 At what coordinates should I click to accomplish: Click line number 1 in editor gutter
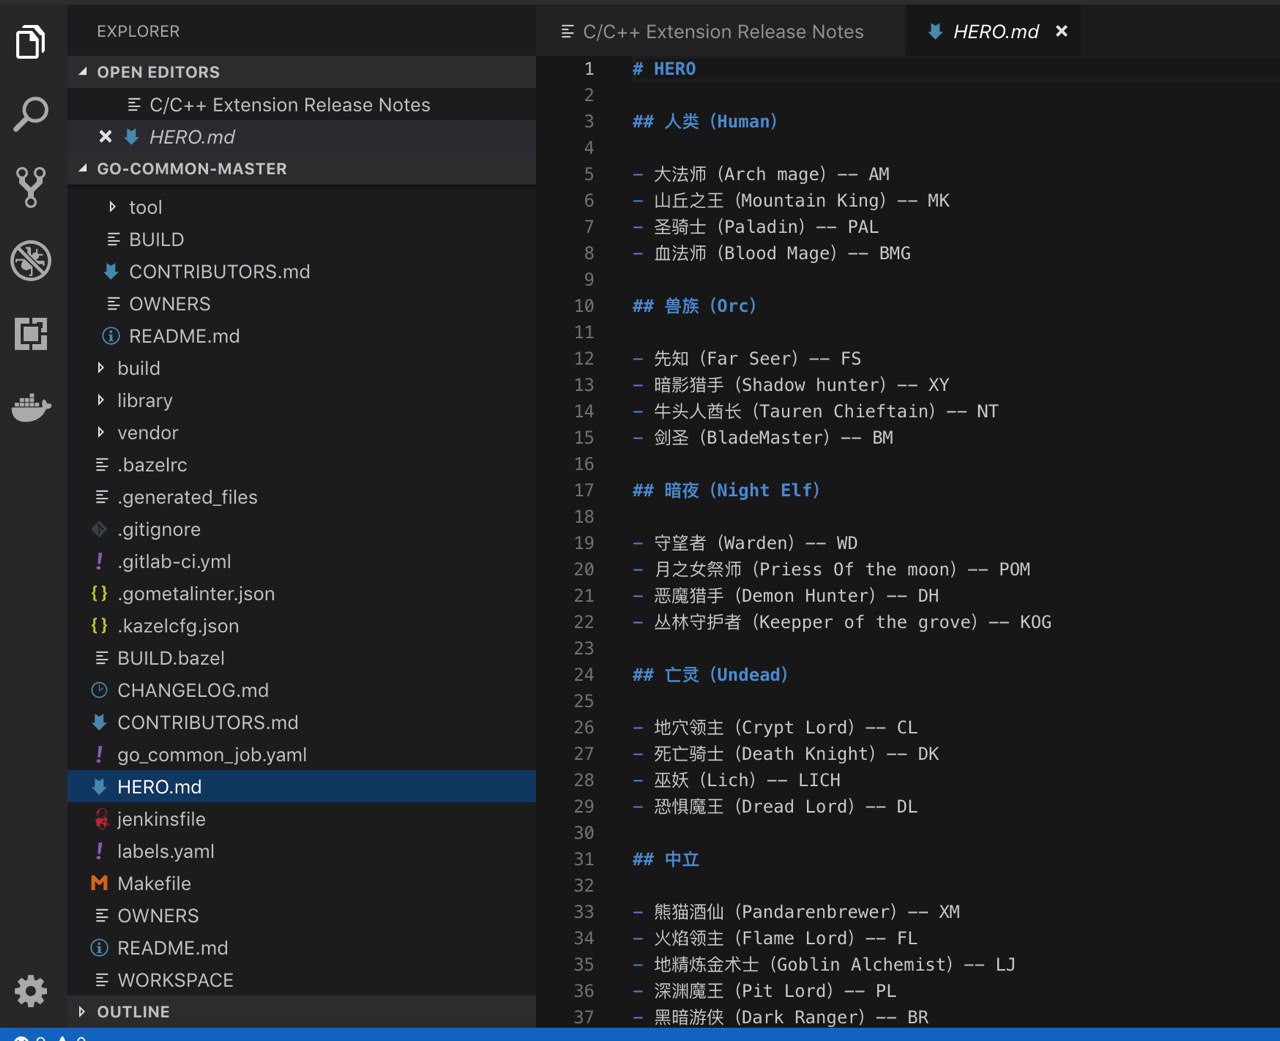[x=589, y=68]
